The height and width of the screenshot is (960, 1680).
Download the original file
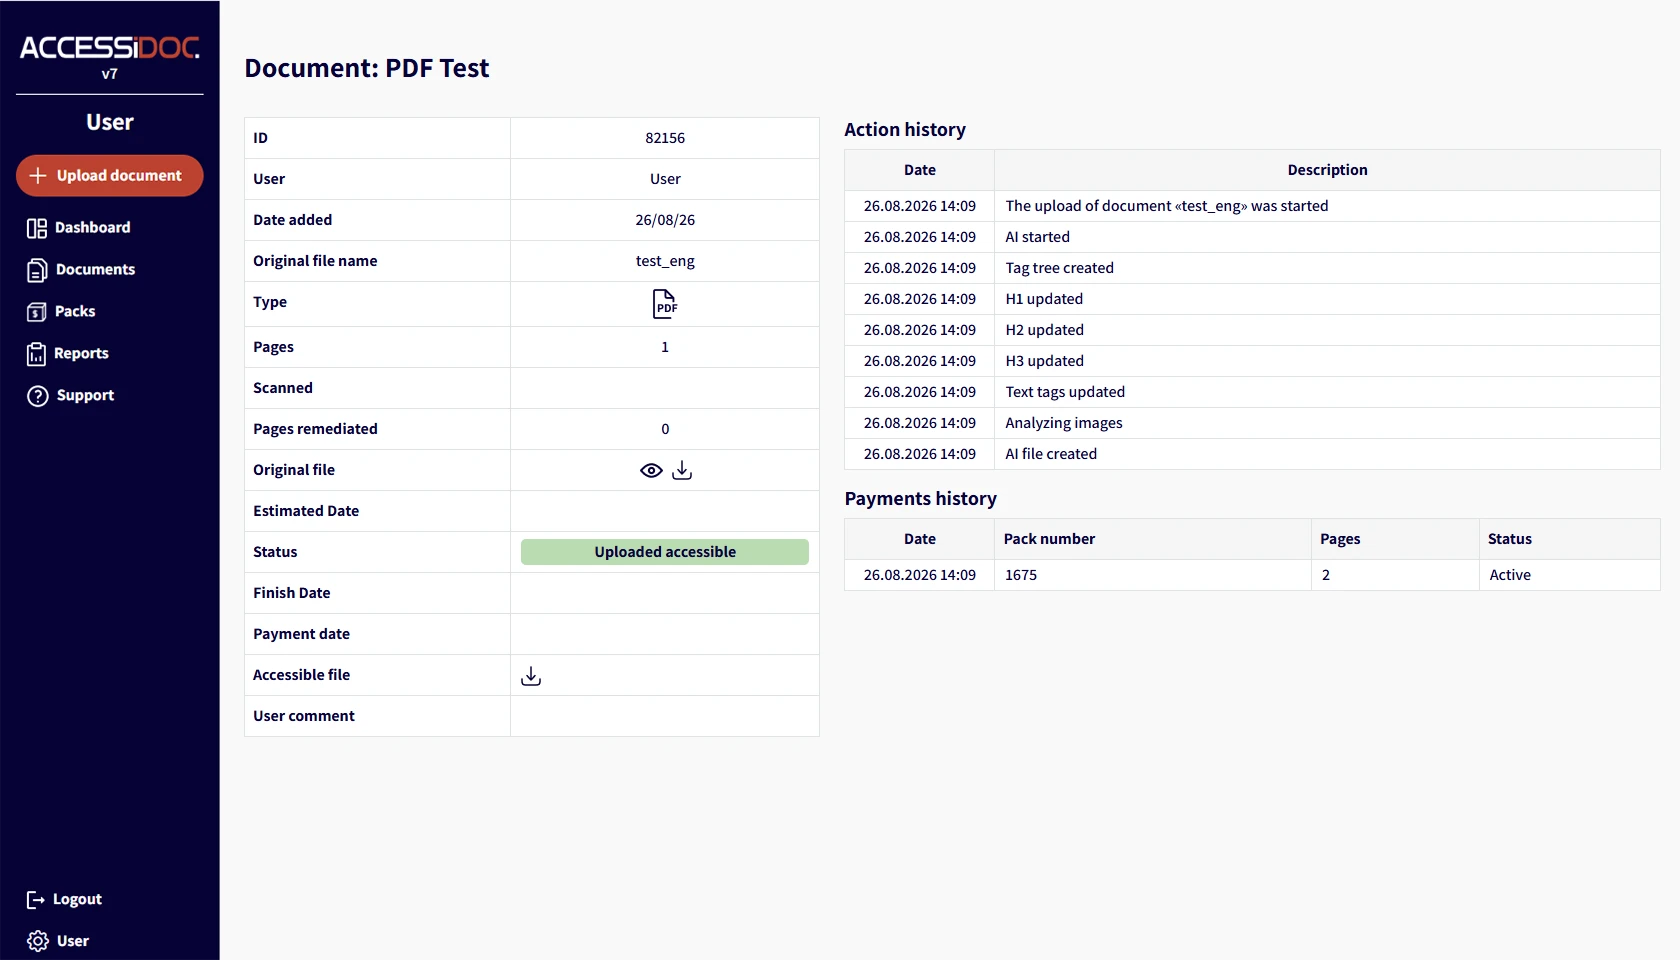click(x=682, y=470)
